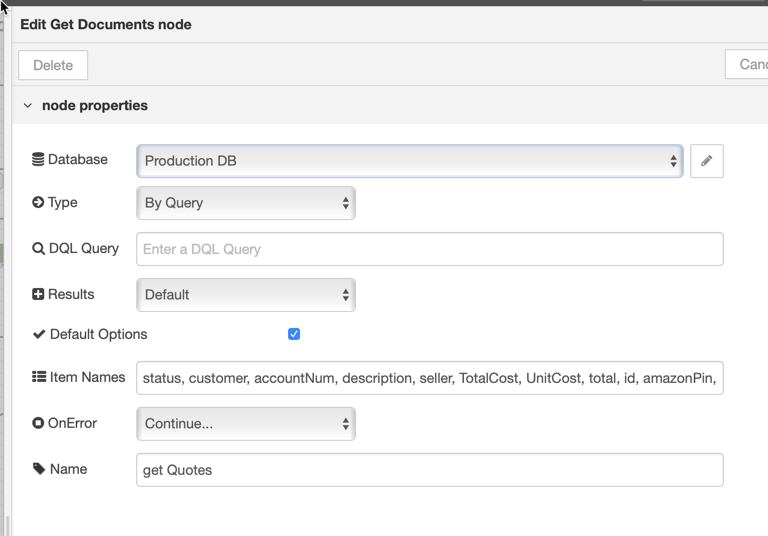Click the plus icon beside Results
Screen dimensions: 768x536
38,294
